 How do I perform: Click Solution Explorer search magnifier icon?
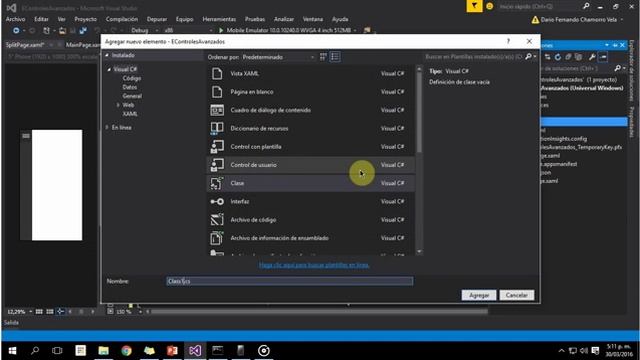coord(618,69)
